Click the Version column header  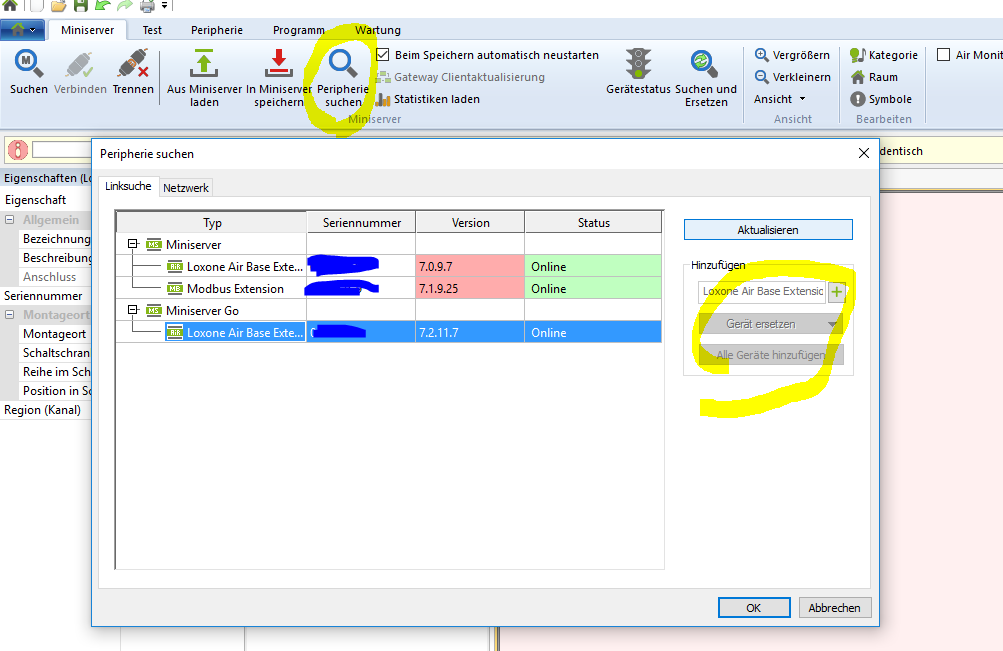[x=470, y=223]
